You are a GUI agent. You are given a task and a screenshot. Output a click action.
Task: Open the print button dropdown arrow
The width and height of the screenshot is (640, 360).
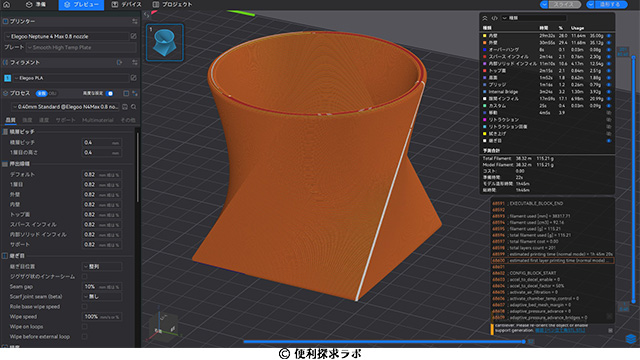pyautogui.click(x=590, y=4)
